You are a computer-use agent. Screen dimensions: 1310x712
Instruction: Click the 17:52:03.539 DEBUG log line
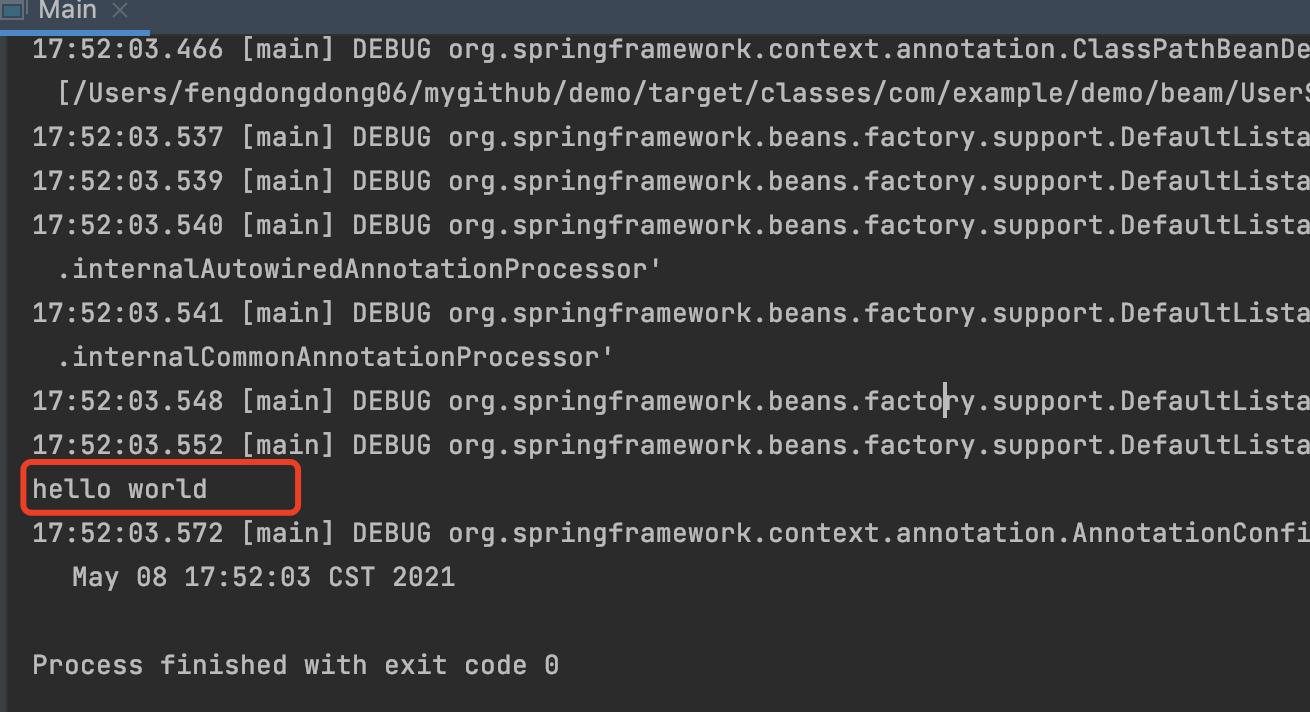tap(671, 181)
